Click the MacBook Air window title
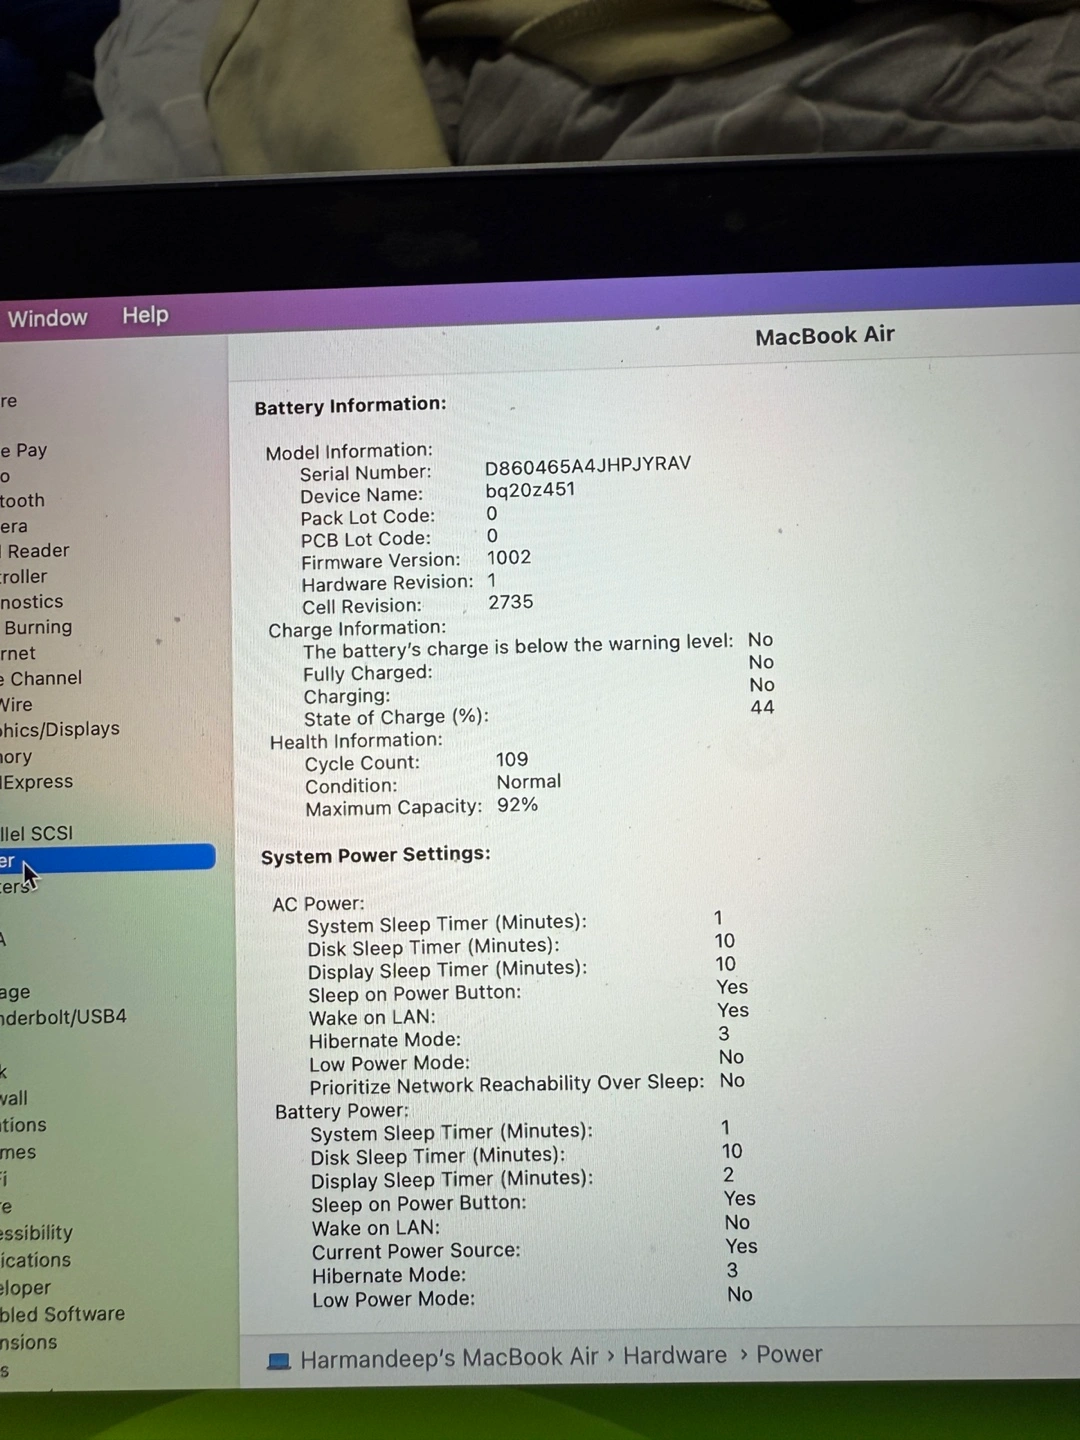This screenshot has width=1080, height=1440. coord(825,336)
